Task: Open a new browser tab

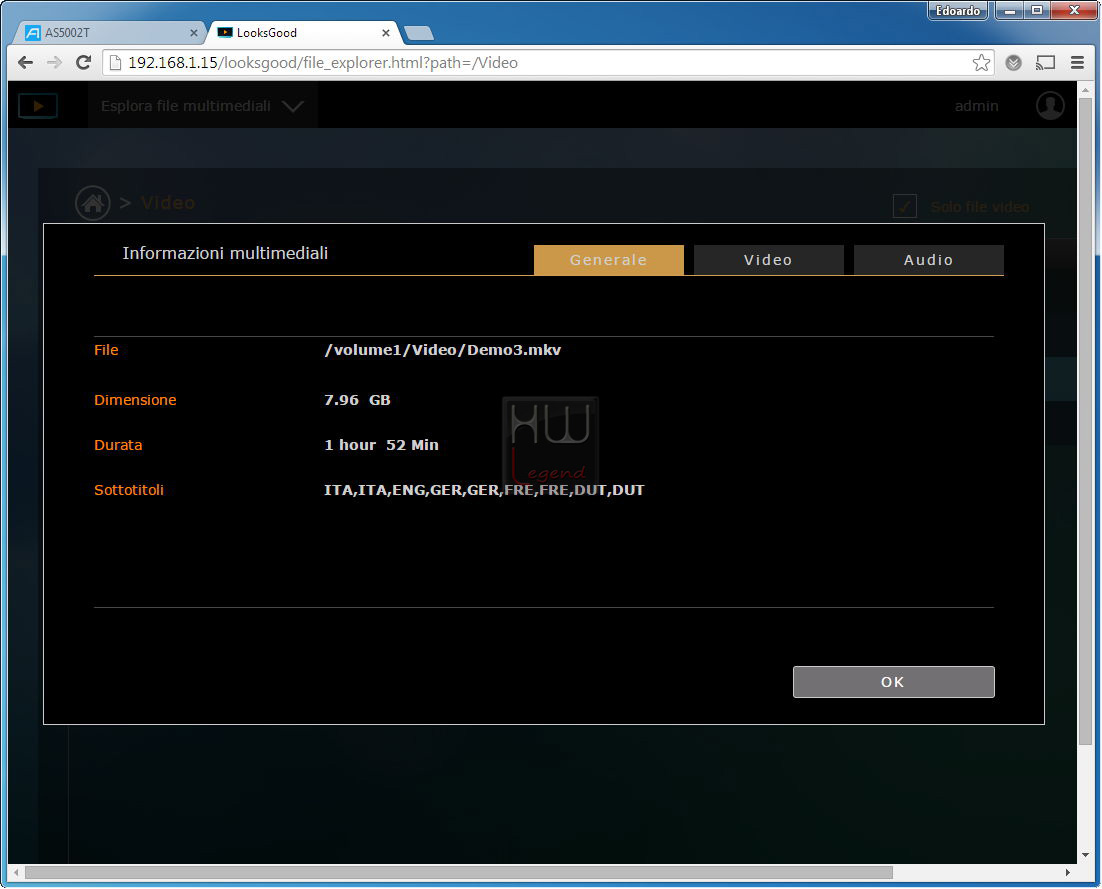Action: pyautogui.click(x=419, y=32)
